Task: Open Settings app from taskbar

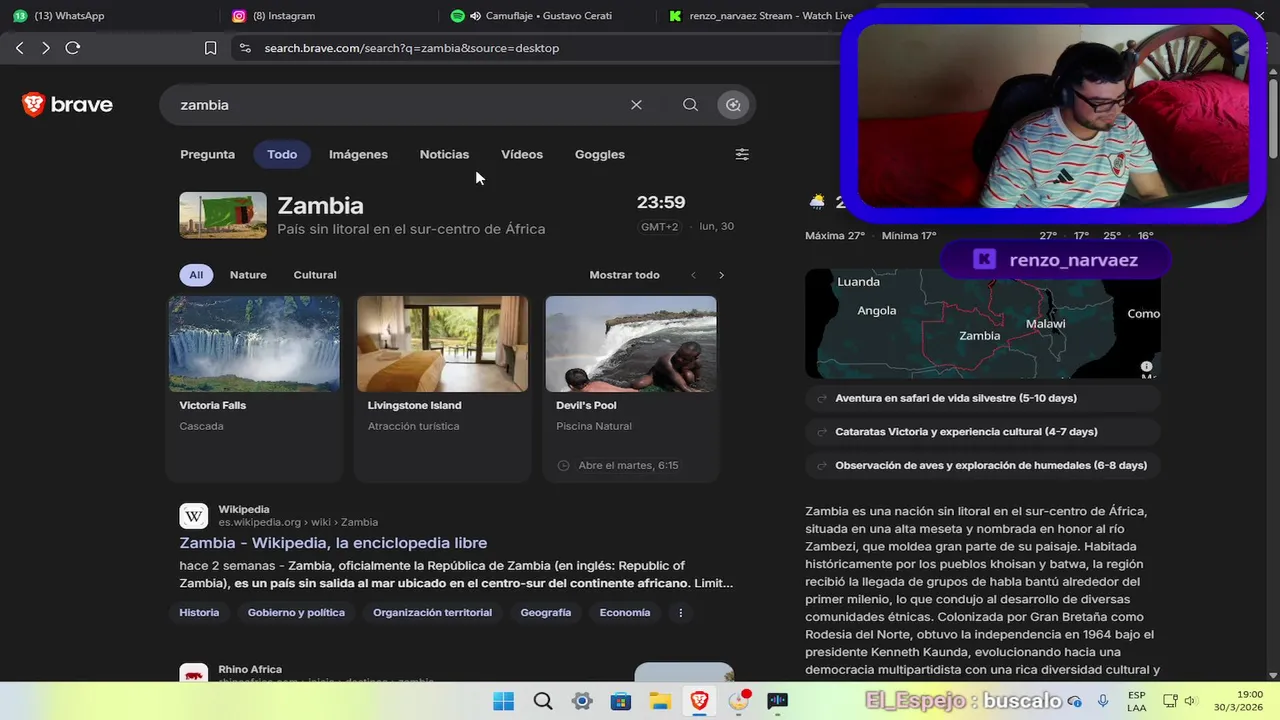Action: [x=582, y=701]
